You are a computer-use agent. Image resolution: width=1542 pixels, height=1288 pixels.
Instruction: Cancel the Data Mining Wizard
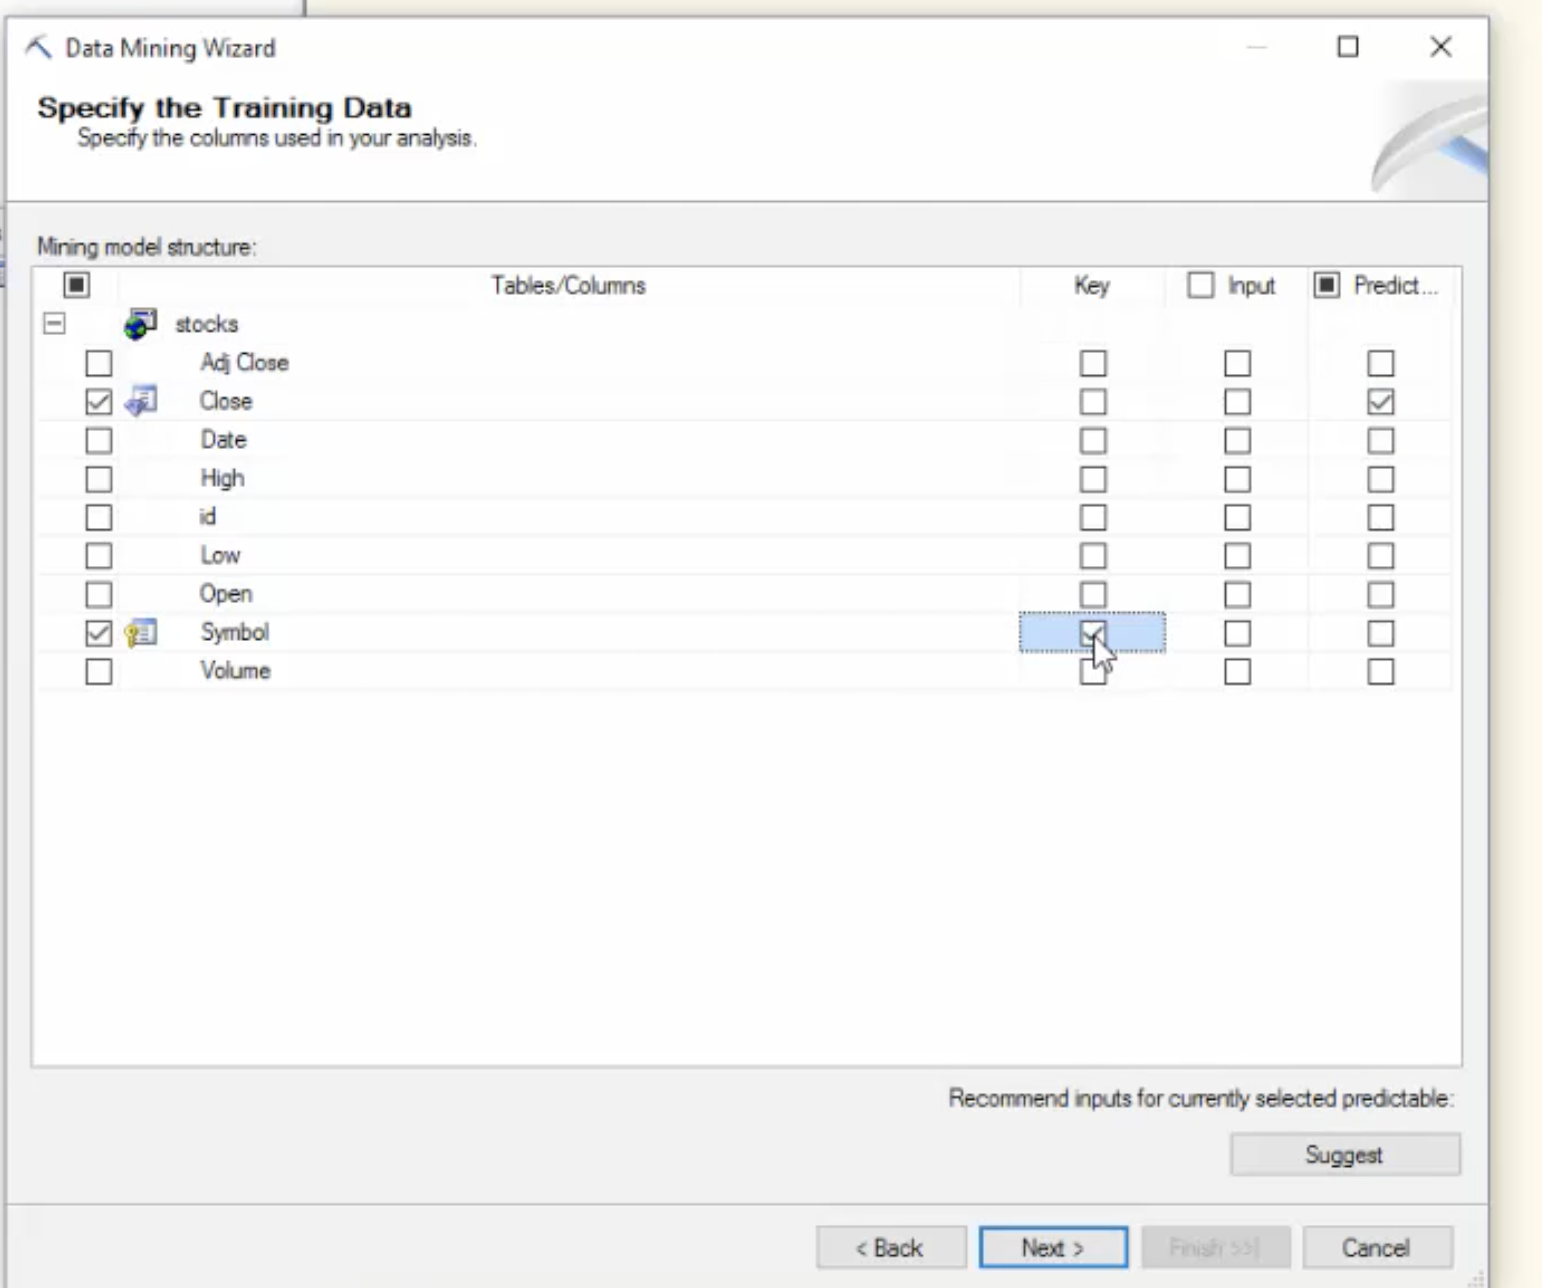pyautogui.click(x=1377, y=1248)
